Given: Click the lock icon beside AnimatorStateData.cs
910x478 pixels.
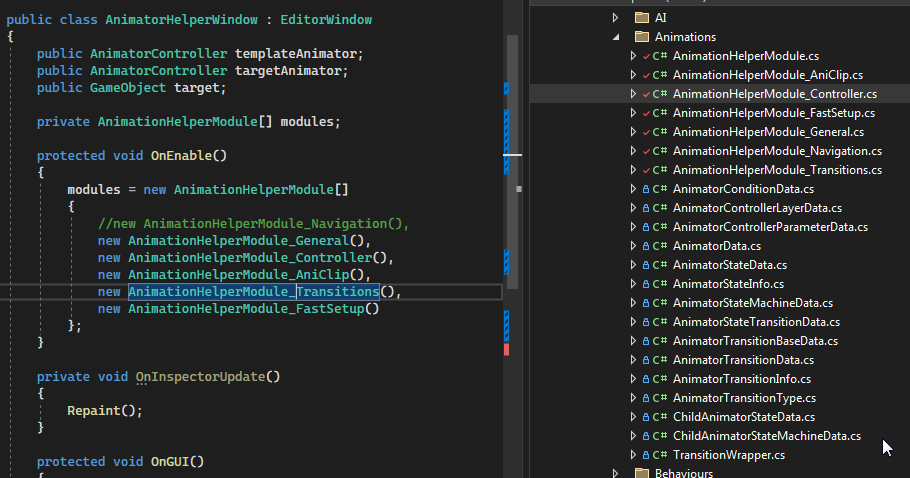Looking at the screenshot, I should [x=646, y=265].
